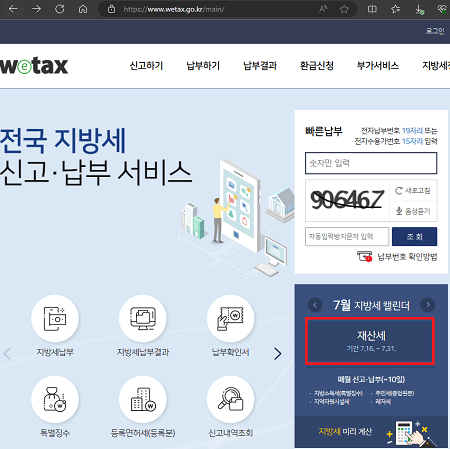Click the browser forward arrow
This screenshot has width=450, height=449.
coord(36,9)
